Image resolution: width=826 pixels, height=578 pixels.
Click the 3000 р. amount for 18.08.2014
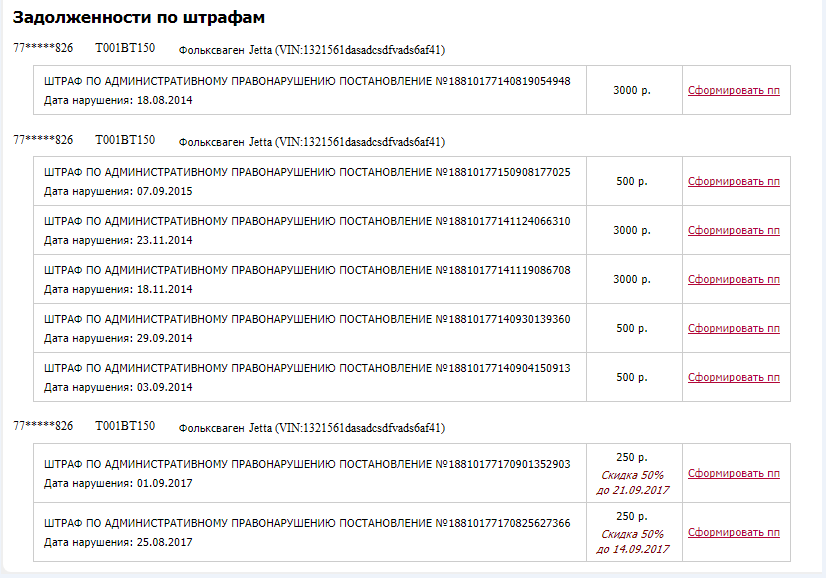point(632,90)
